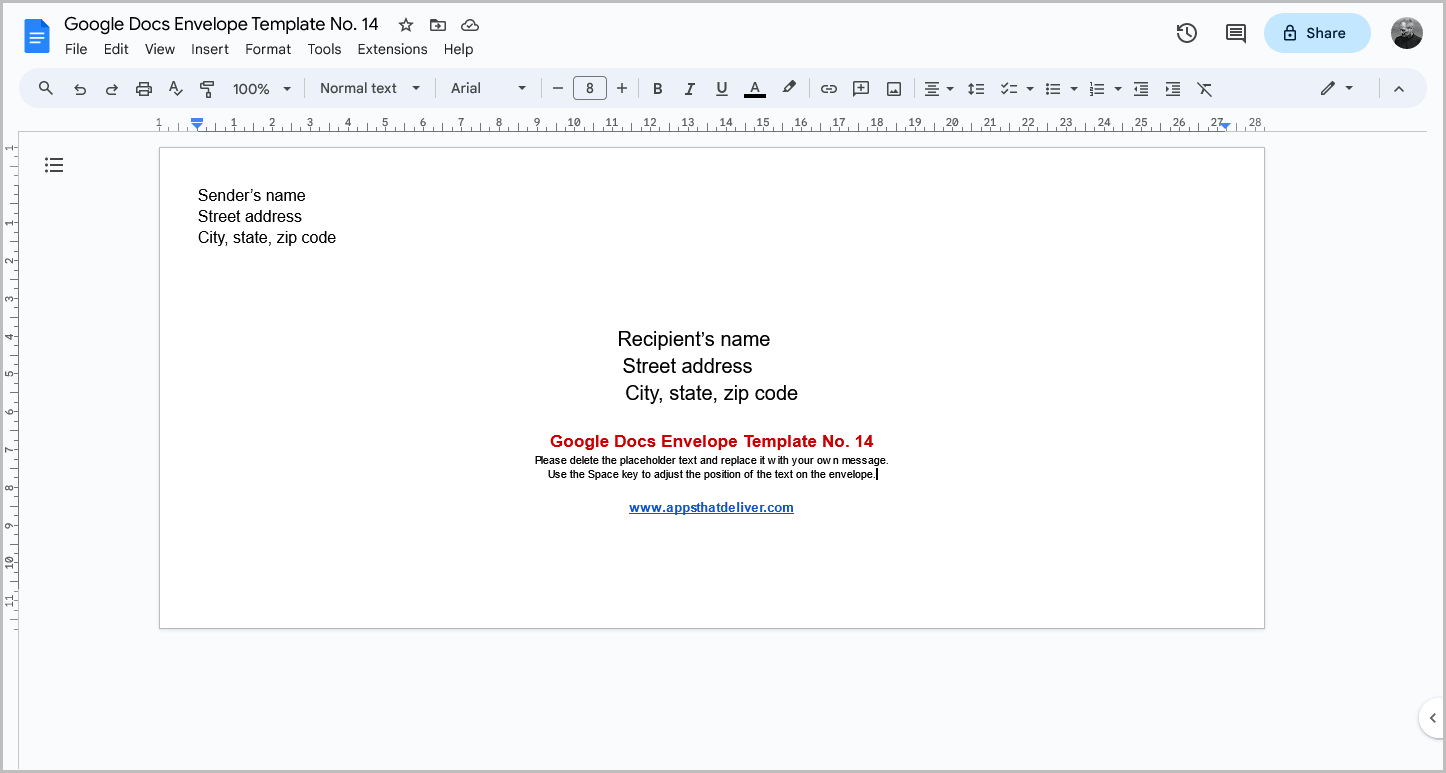
Task: Open the version history clock icon
Action: click(x=1187, y=33)
